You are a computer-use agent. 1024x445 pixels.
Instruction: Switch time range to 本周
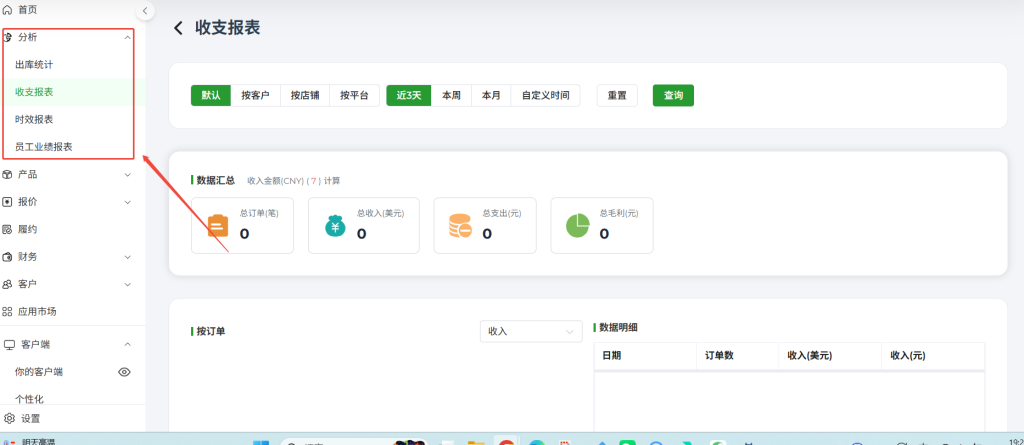(451, 96)
